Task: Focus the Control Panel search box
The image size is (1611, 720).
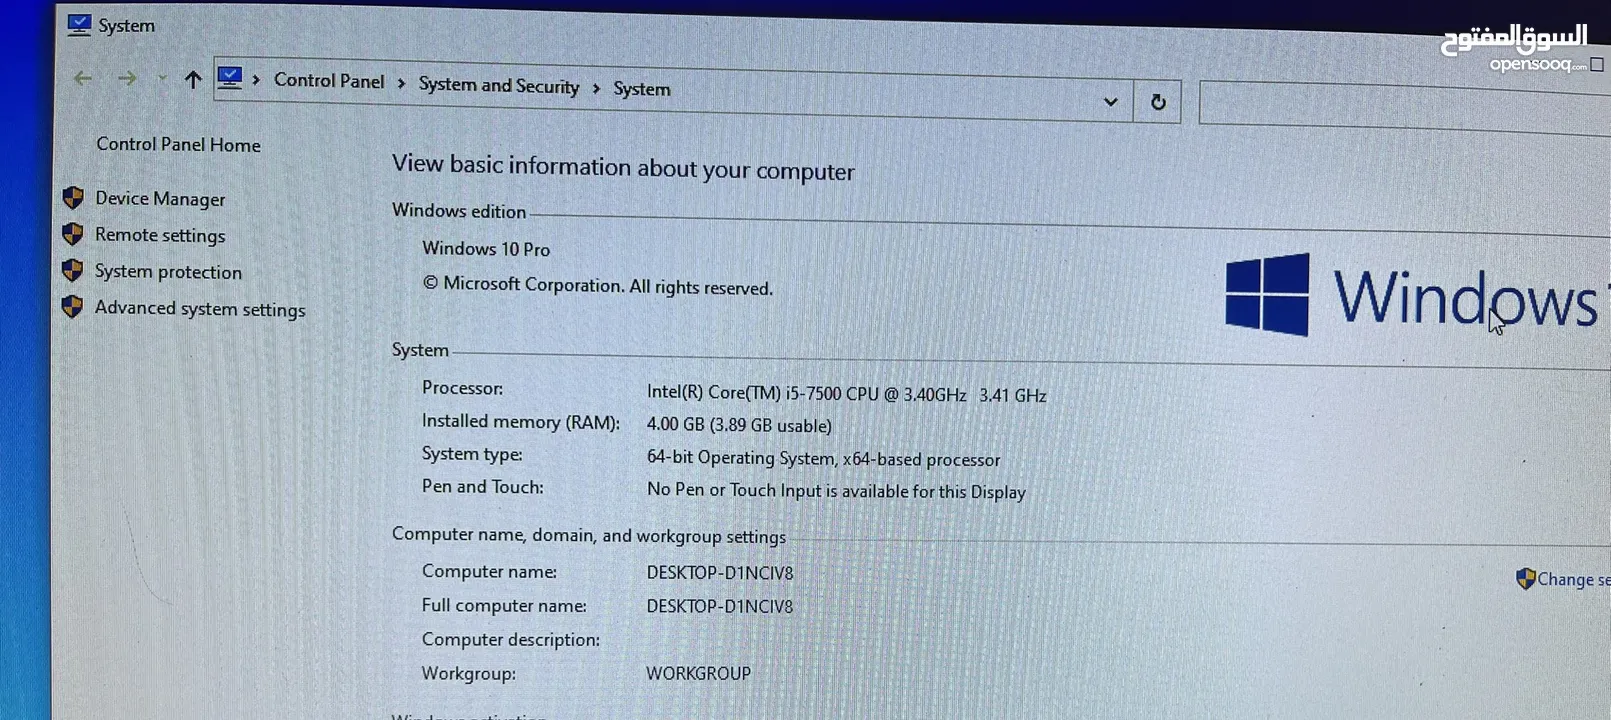Action: pyautogui.click(x=1404, y=108)
